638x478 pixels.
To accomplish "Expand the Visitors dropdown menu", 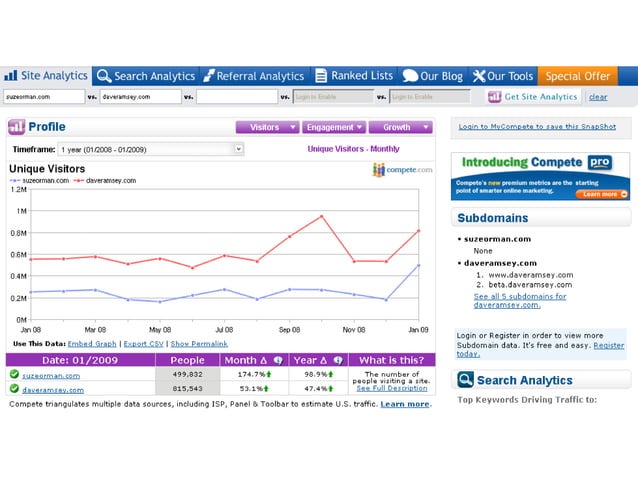I will (267, 127).
